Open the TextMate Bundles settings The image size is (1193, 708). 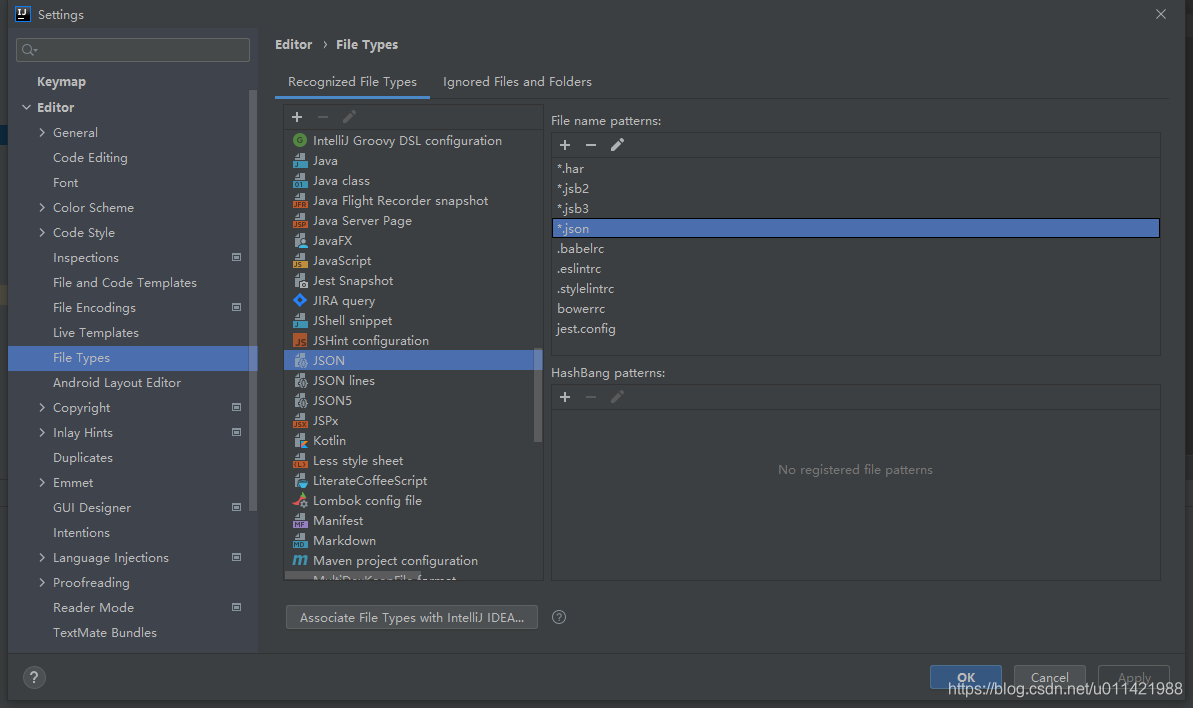pos(105,633)
